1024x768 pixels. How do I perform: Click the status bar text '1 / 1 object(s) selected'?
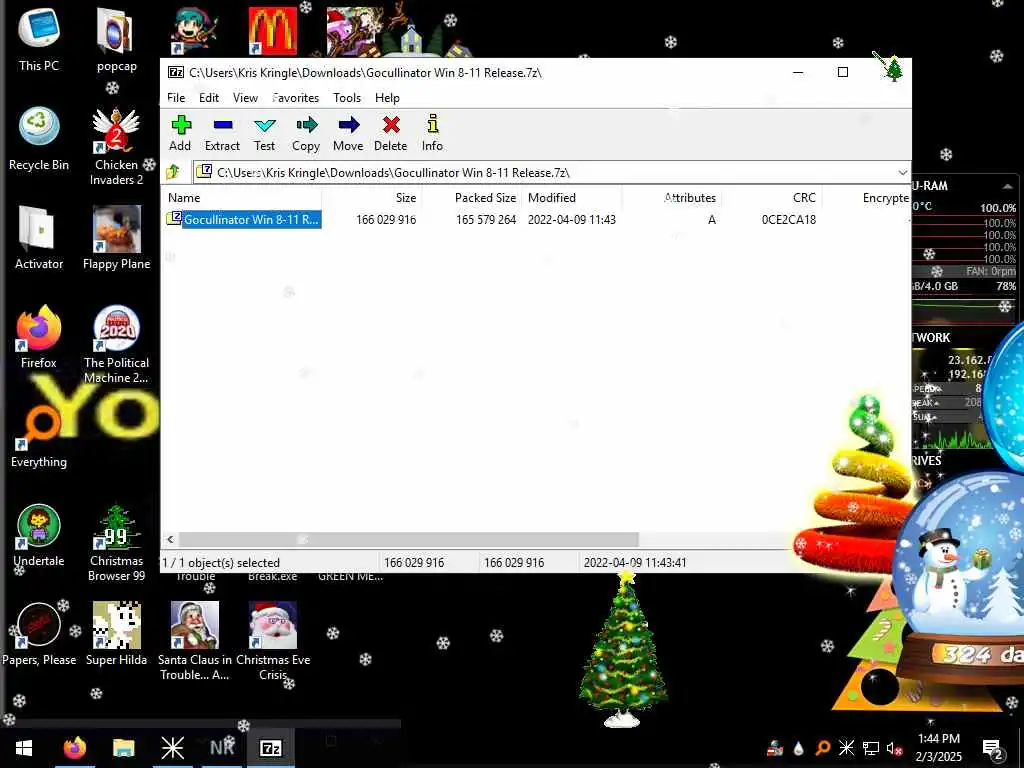point(221,563)
